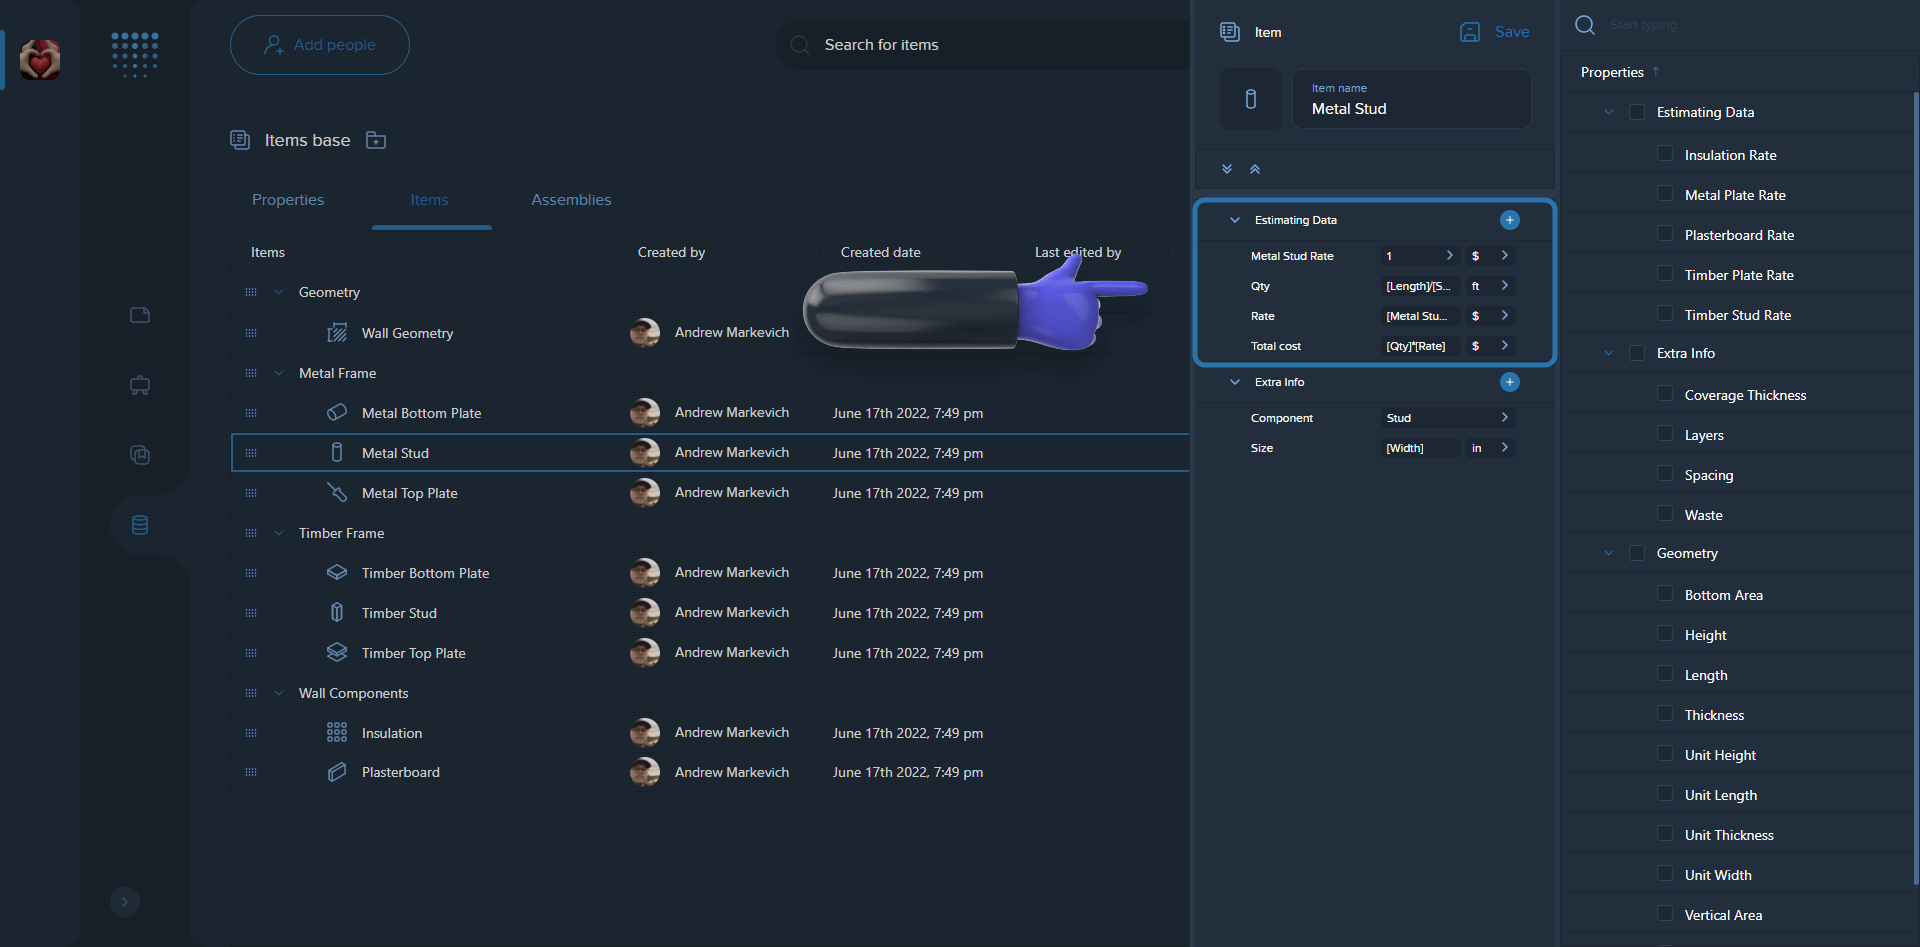This screenshot has height=947, width=1920.
Task: Click the Metal Stud icon in the item header
Action: pyautogui.click(x=1250, y=98)
